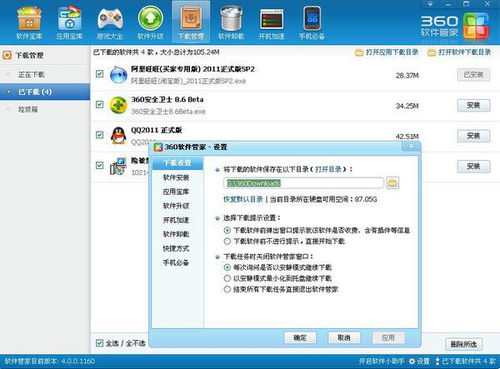The height and width of the screenshot is (369, 500).
Task: Switch to 快捷方式 settings tab
Action: tap(176, 248)
